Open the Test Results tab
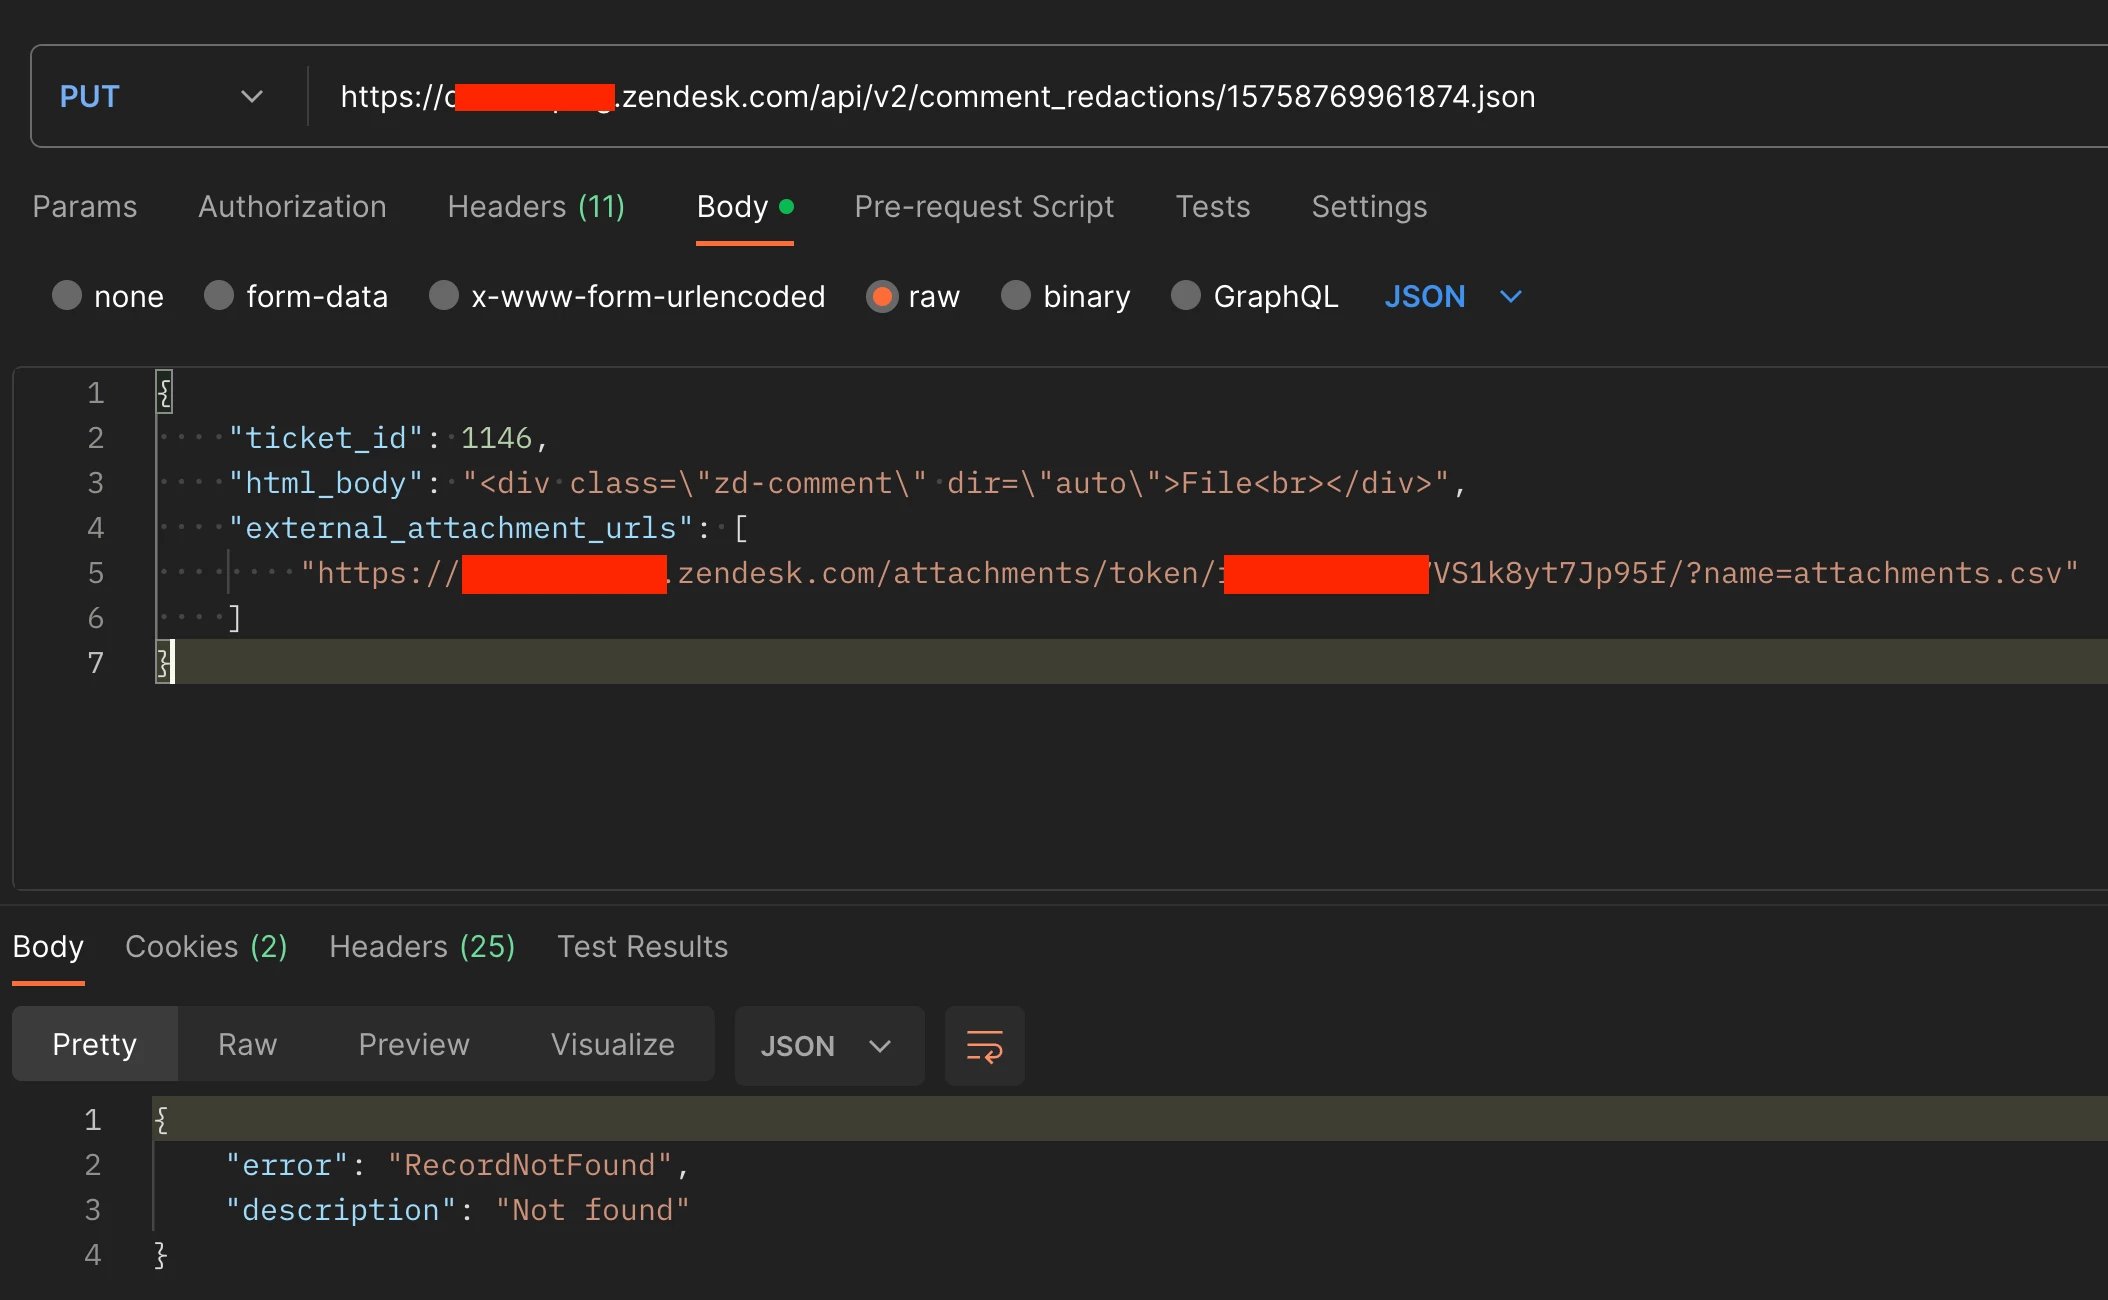Viewport: 2108px width, 1300px height. (642, 947)
